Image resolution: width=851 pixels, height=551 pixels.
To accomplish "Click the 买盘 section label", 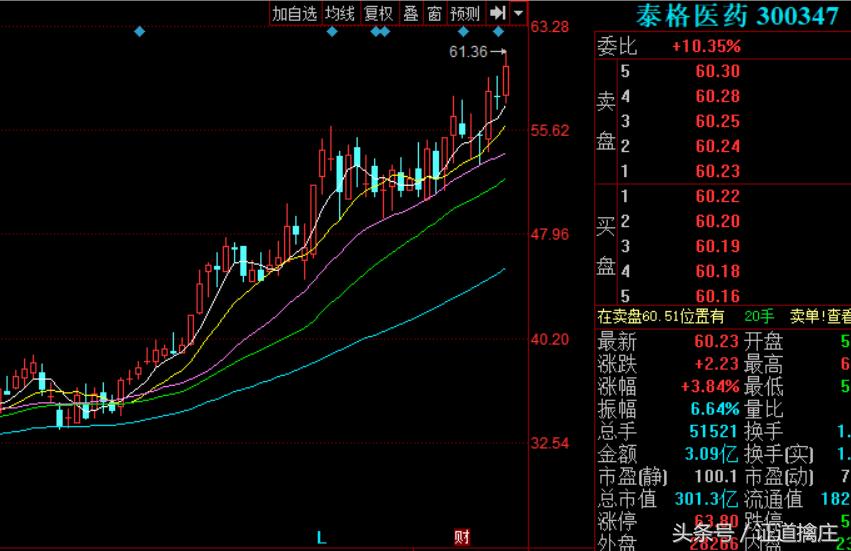I will pos(606,246).
